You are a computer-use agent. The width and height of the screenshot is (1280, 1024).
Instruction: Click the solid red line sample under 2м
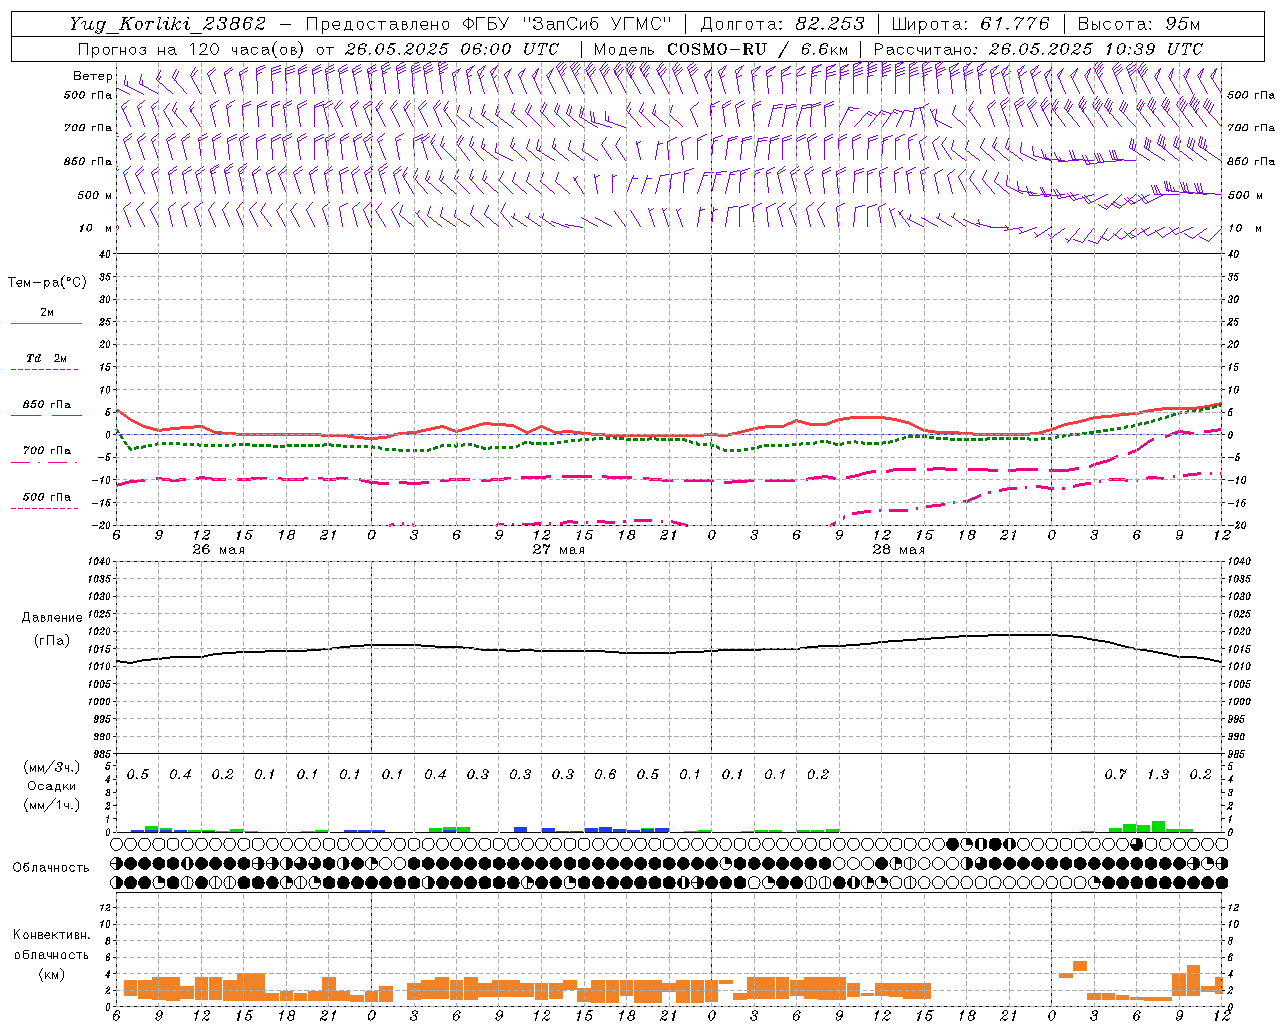coord(47,323)
